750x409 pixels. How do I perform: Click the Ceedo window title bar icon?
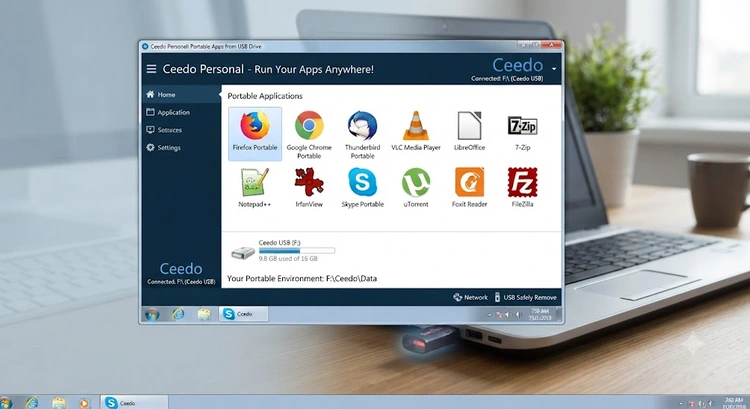pyautogui.click(x=145, y=46)
